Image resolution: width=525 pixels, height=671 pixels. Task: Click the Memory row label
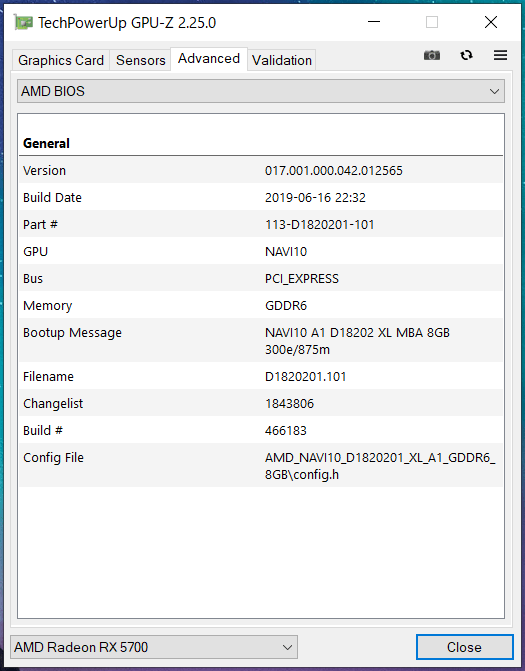tap(47, 306)
